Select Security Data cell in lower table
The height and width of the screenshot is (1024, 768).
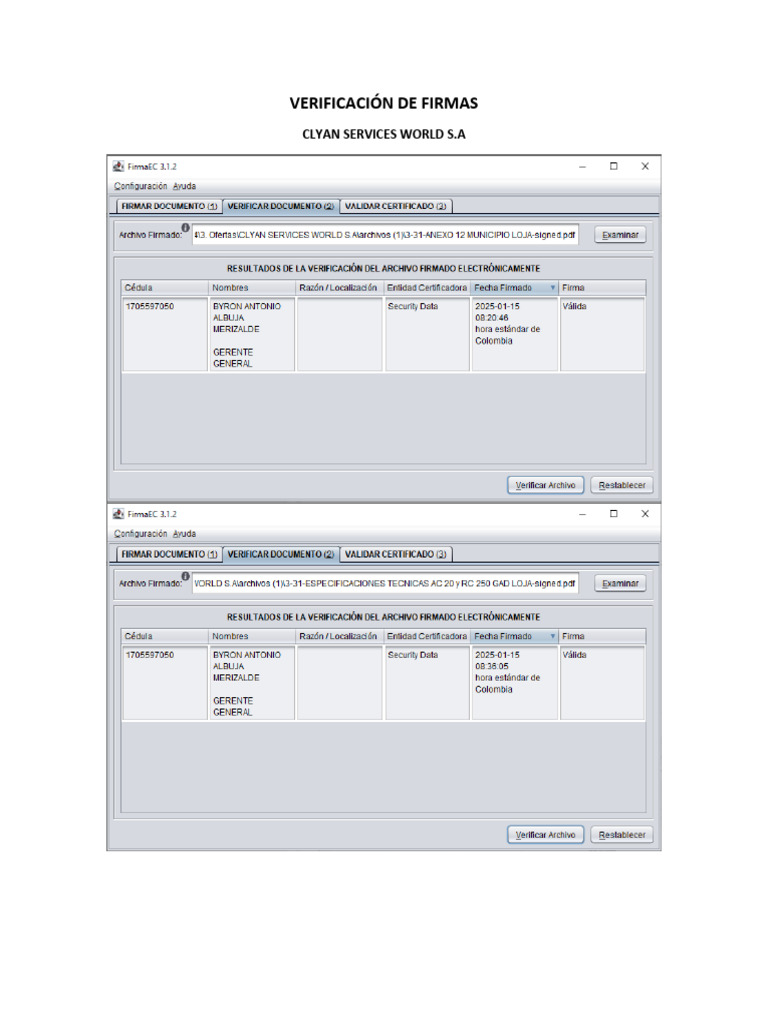pyautogui.click(x=427, y=683)
